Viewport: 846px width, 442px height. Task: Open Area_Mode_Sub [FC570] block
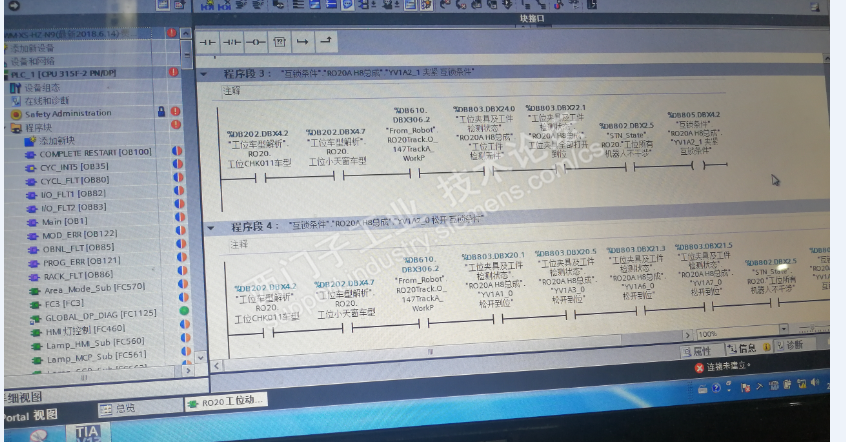[94, 289]
